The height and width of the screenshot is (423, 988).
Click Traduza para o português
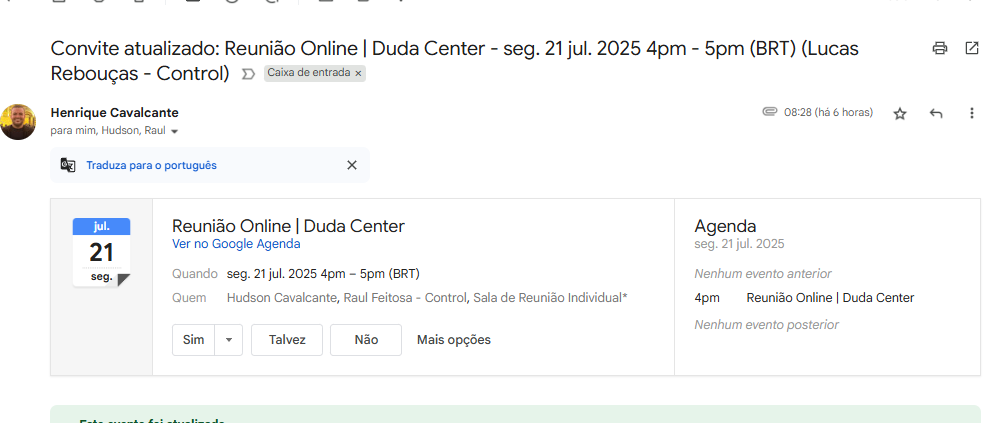[151, 165]
